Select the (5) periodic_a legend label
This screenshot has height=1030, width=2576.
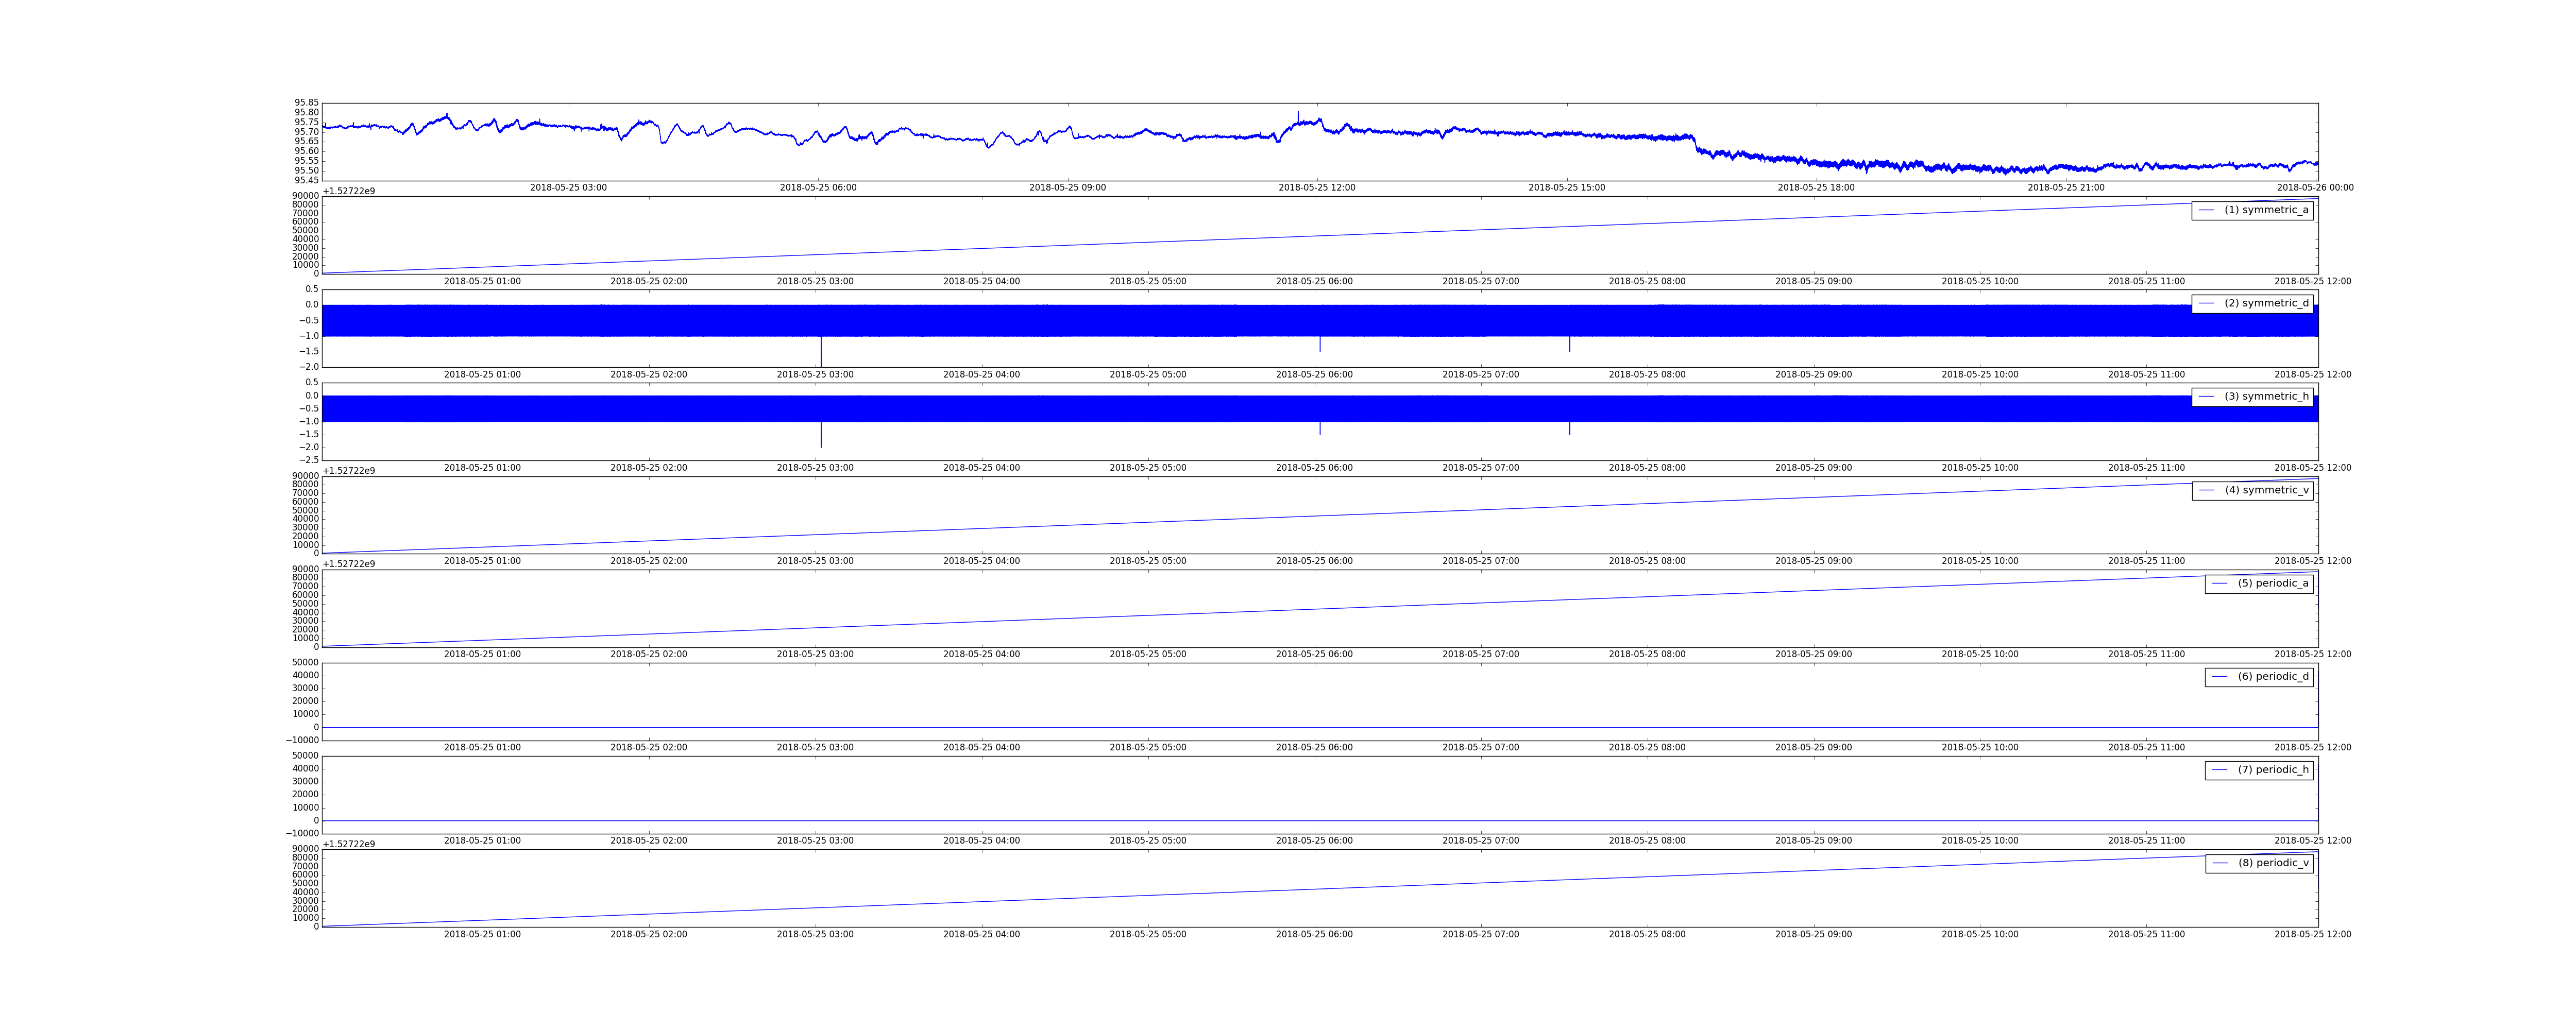click(x=2273, y=583)
